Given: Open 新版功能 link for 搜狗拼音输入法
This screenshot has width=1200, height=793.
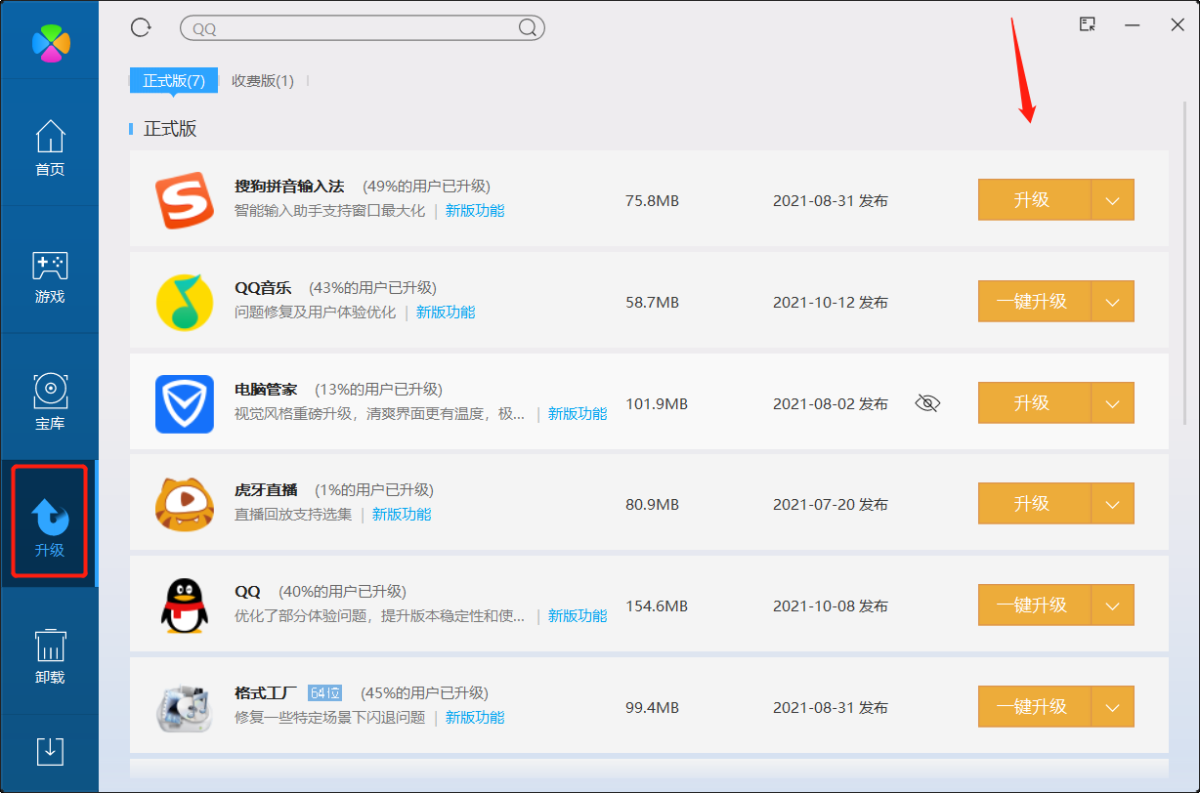Looking at the screenshot, I should click(x=475, y=211).
